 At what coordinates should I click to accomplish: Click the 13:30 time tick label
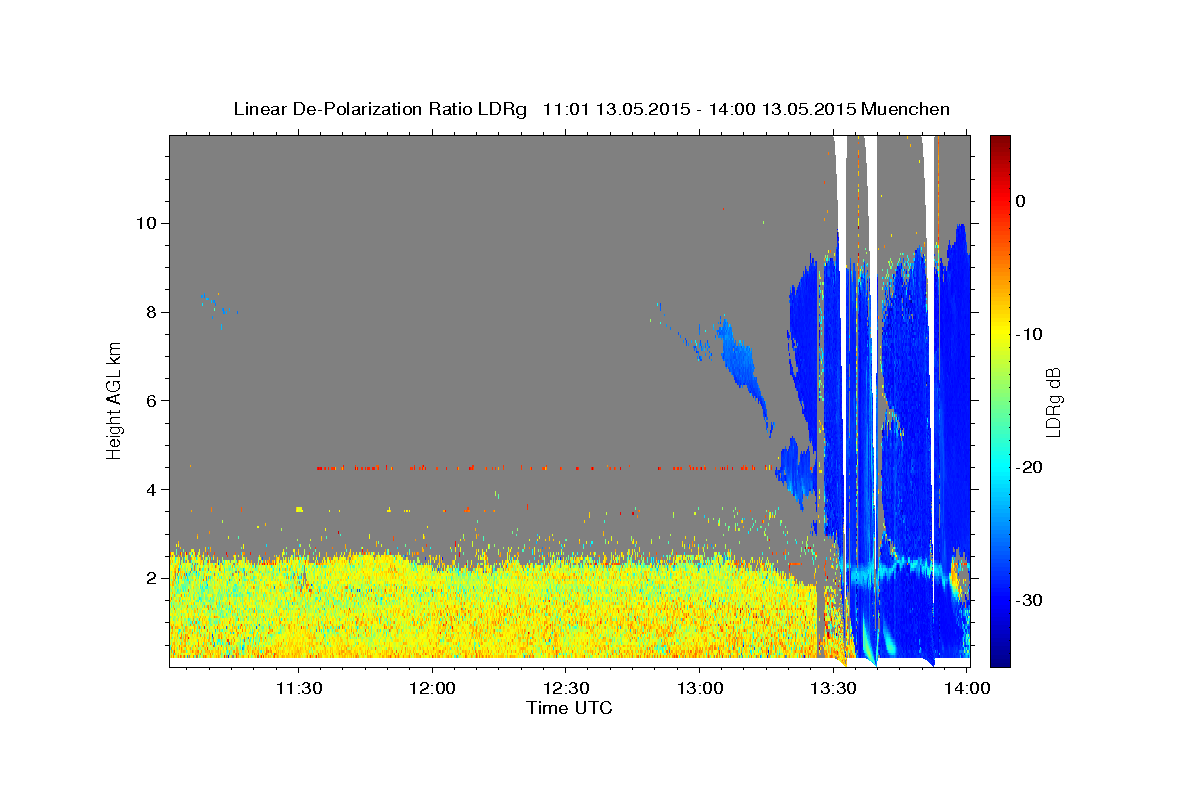[x=832, y=688]
